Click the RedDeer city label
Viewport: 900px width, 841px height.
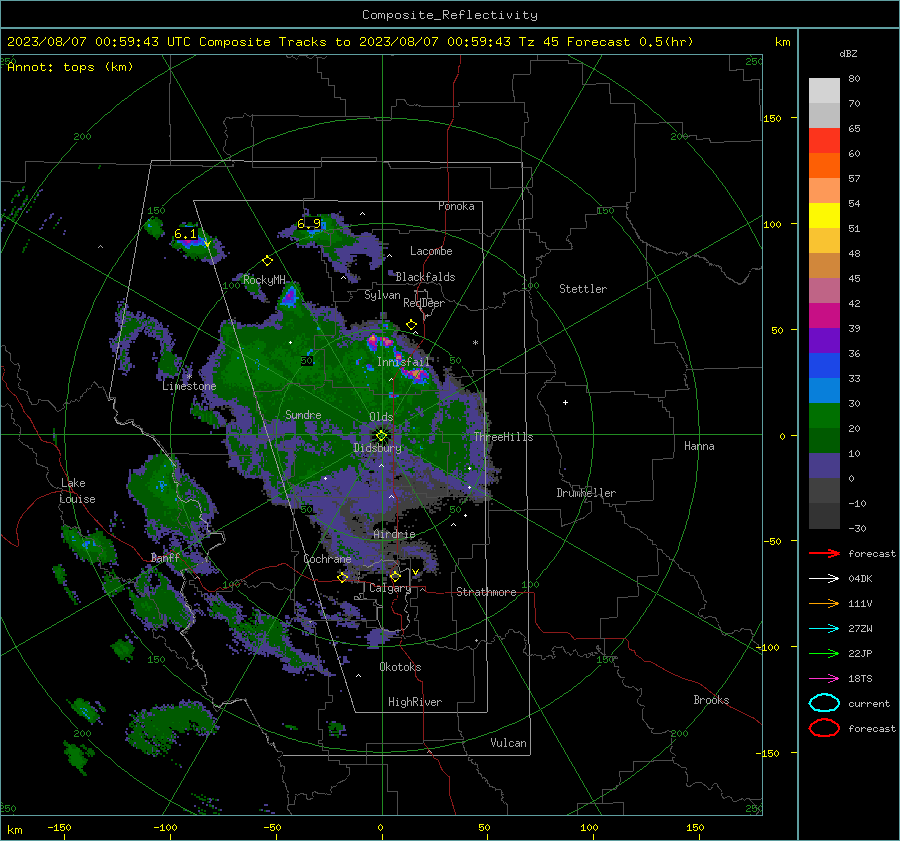(x=424, y=303)
